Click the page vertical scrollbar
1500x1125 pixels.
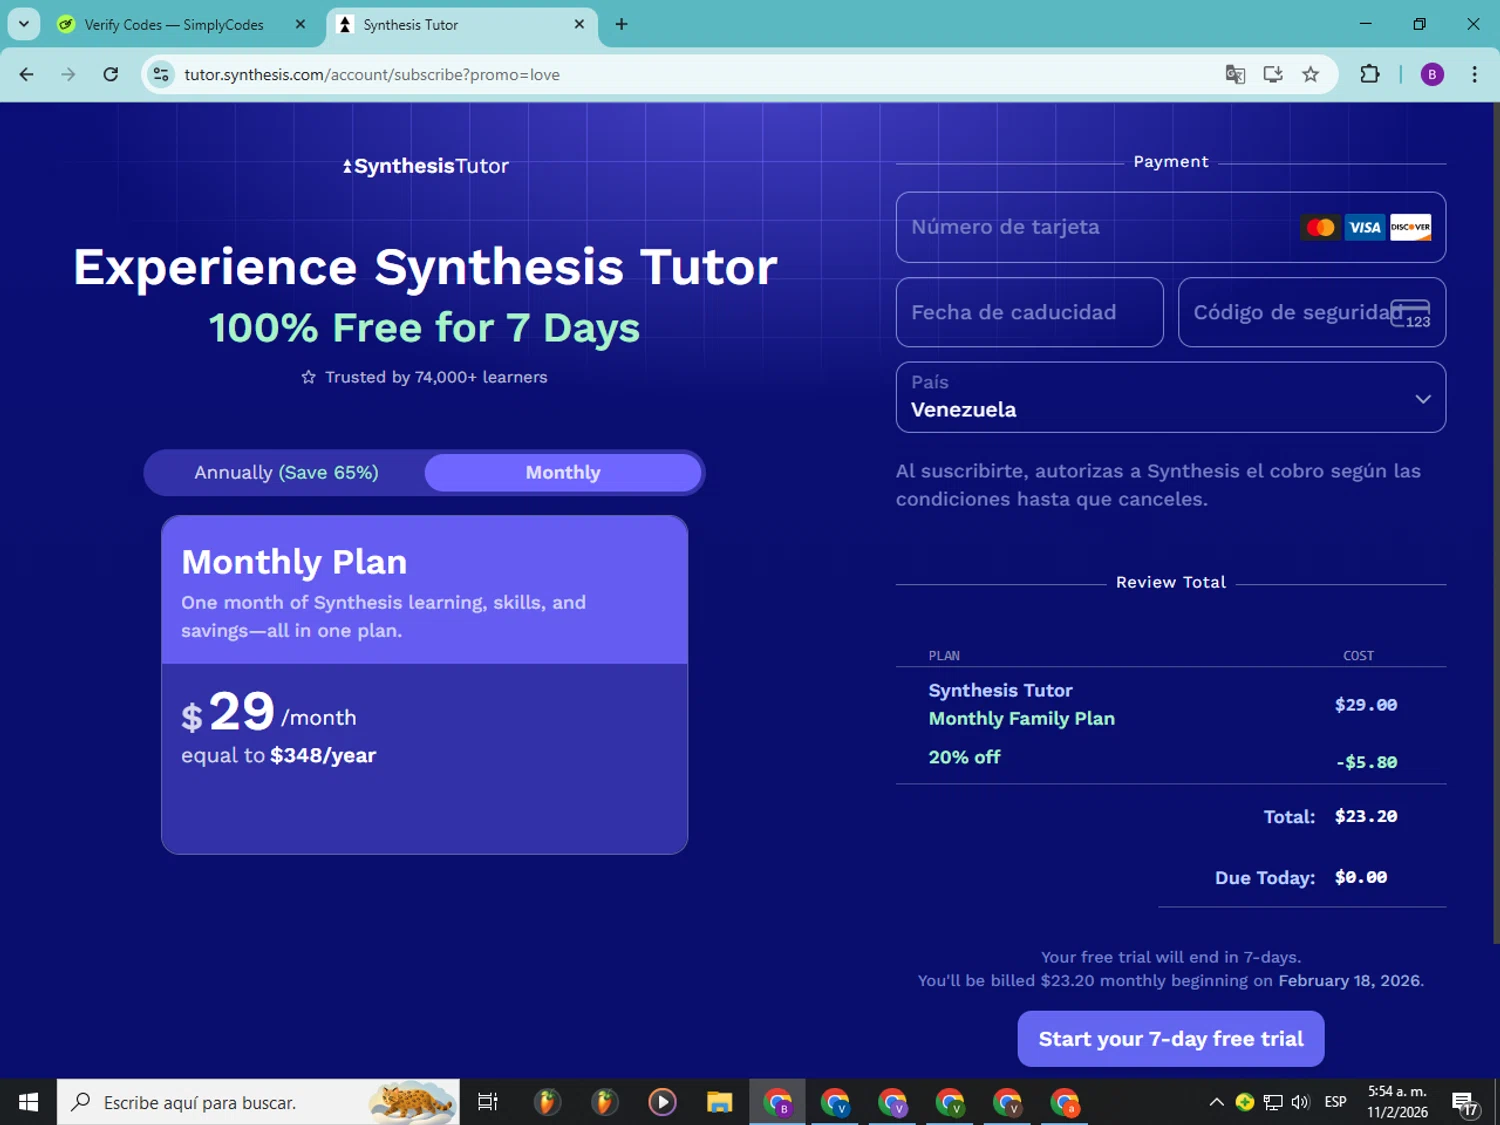point(1496,522)
